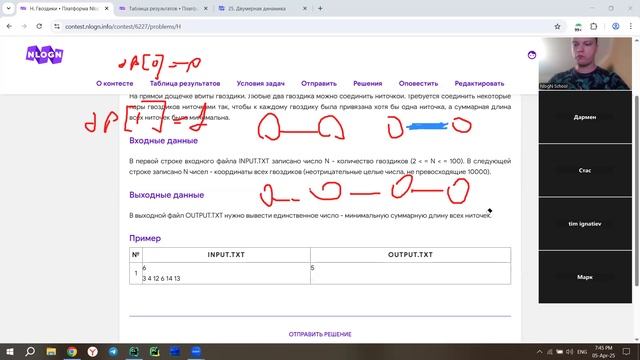Click the sample input '3 4 12 6 14 13'
The image size is (640, 360).
tap(161, 278)
